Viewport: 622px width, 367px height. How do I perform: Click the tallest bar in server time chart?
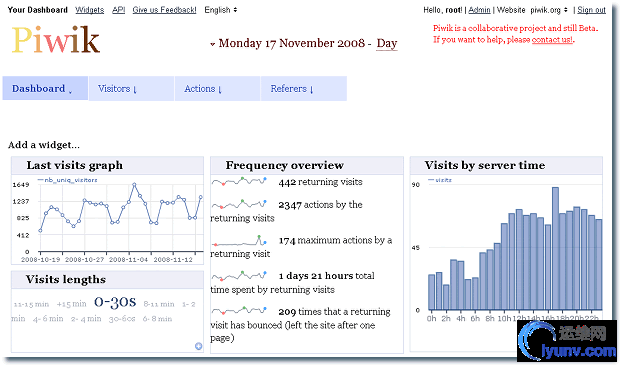tap(555, 248)
